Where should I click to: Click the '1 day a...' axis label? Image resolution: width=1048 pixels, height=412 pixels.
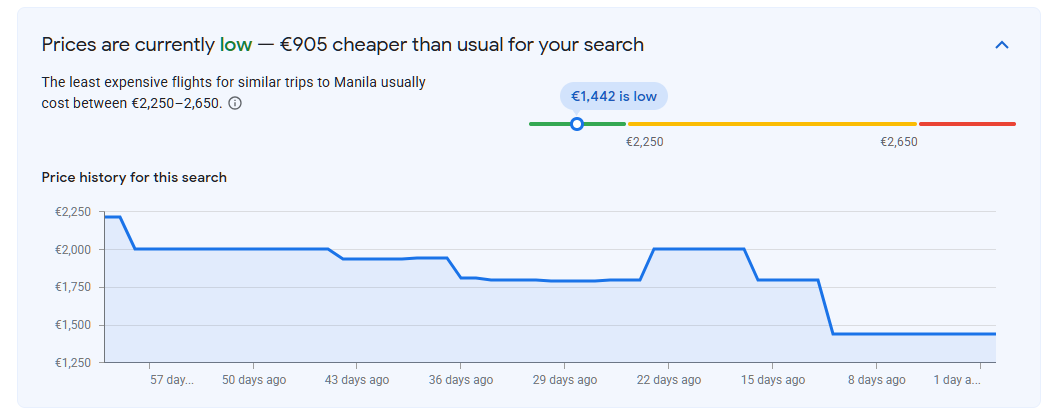click(957, 380)
